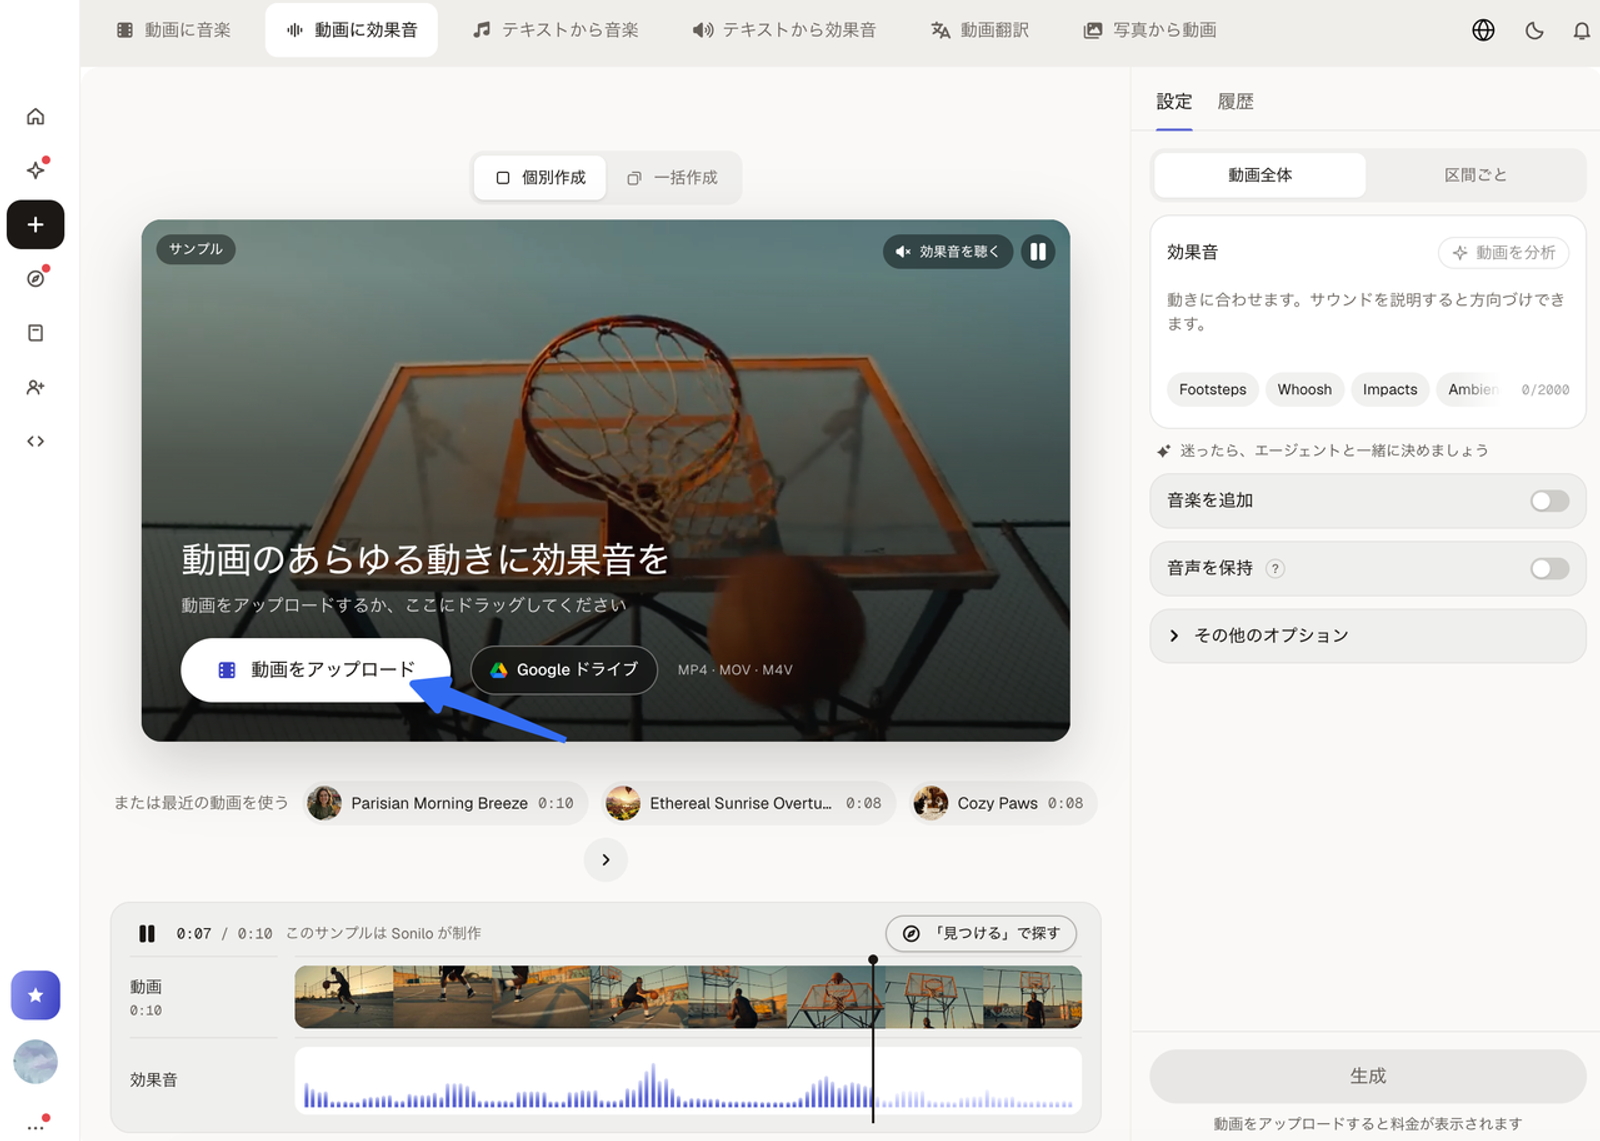Switch to 履歴 tab
The image size is (1600, 1141).
(1235, 102)
